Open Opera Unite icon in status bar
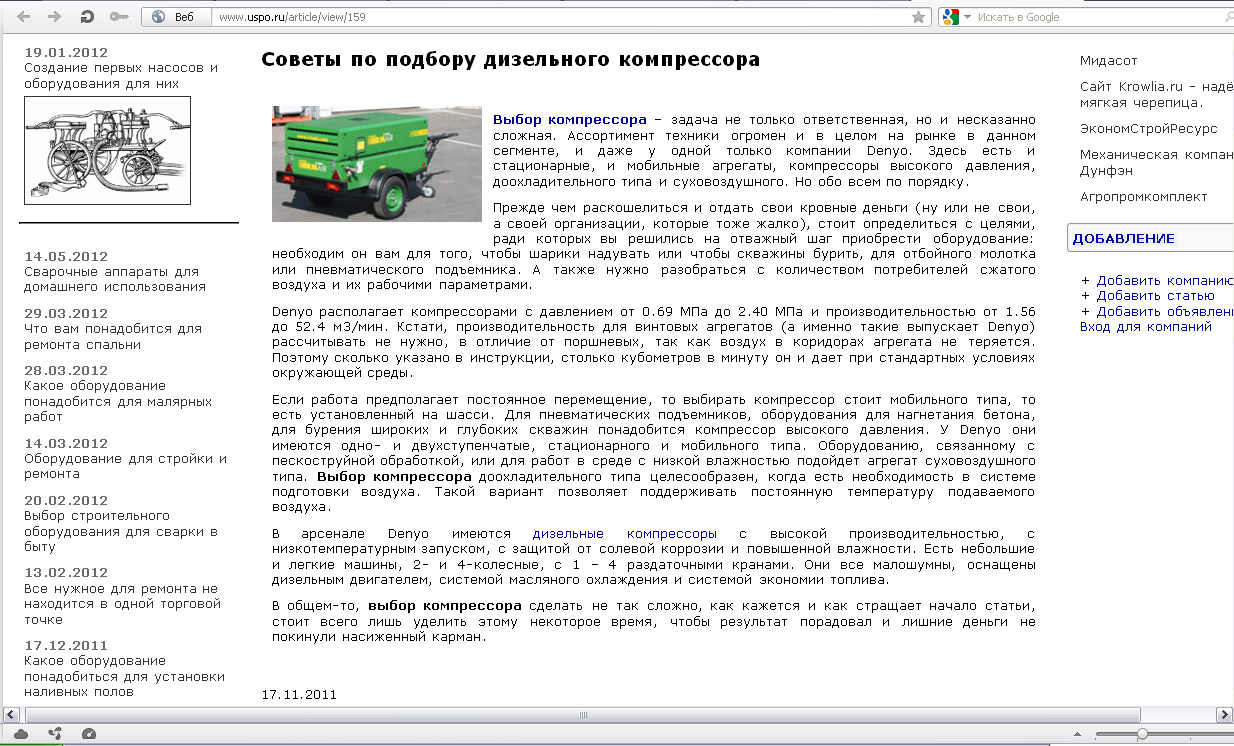 coord(55,734)
